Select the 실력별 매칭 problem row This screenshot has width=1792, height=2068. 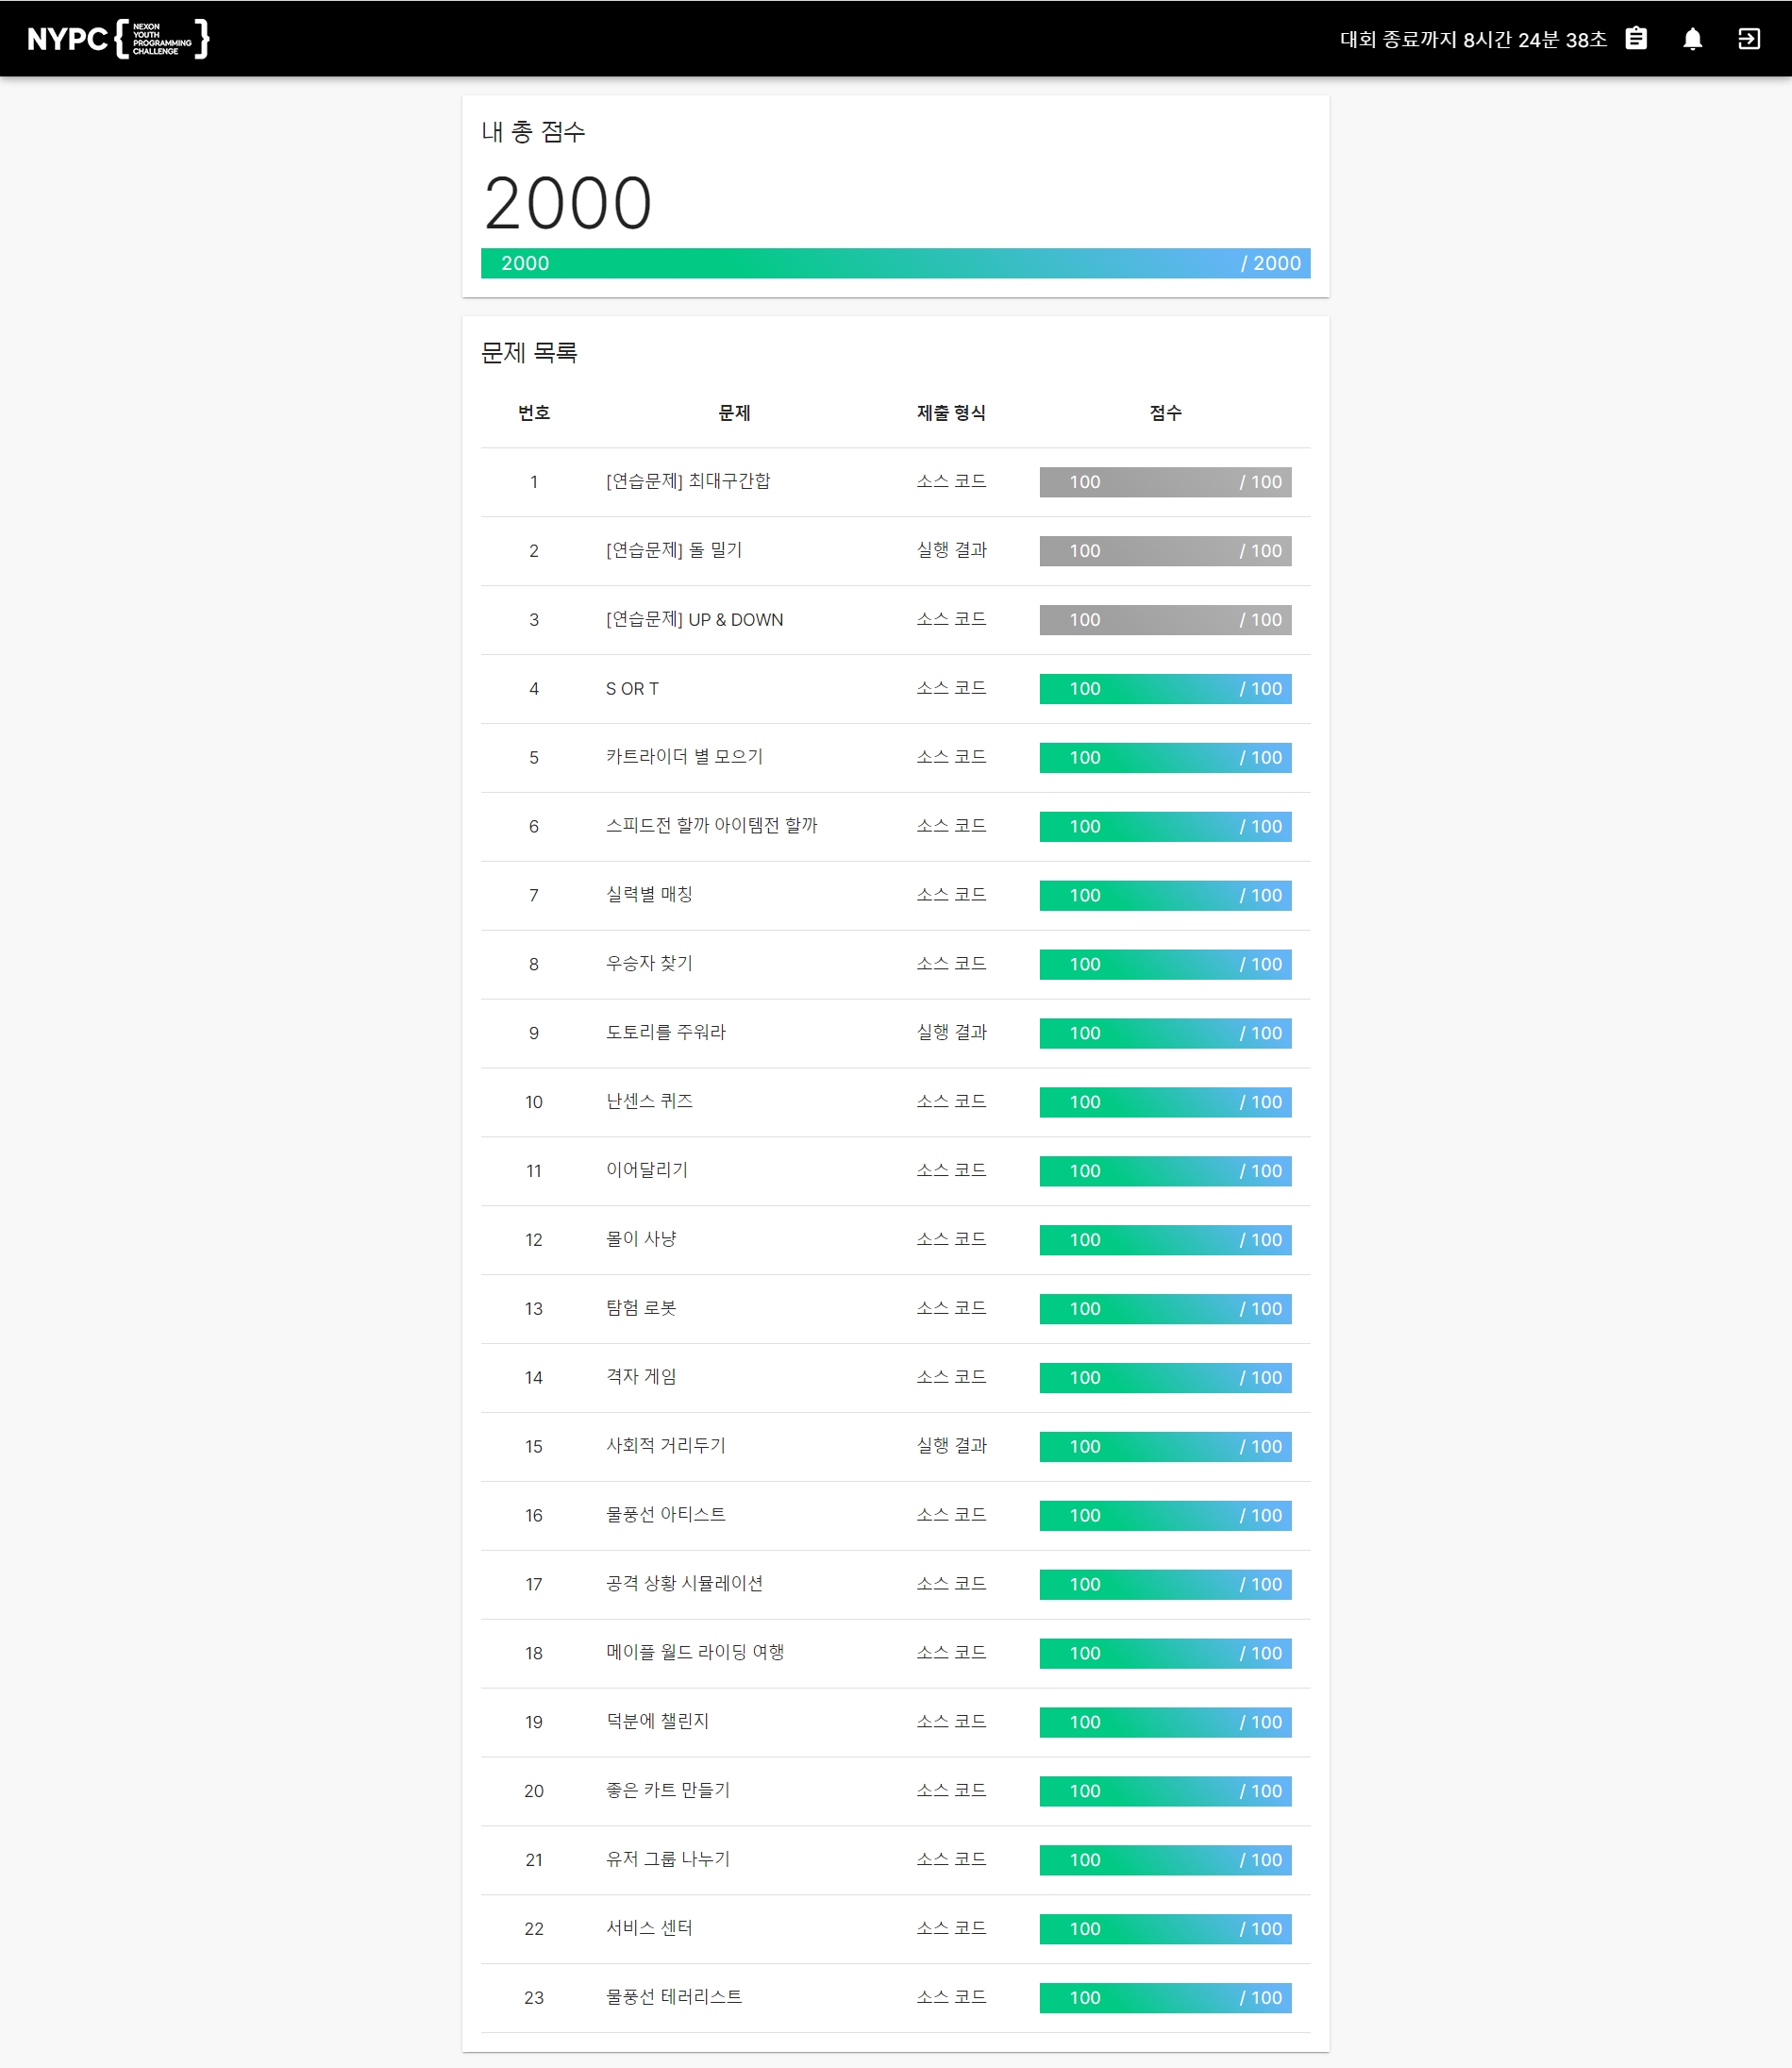[895, 895]
